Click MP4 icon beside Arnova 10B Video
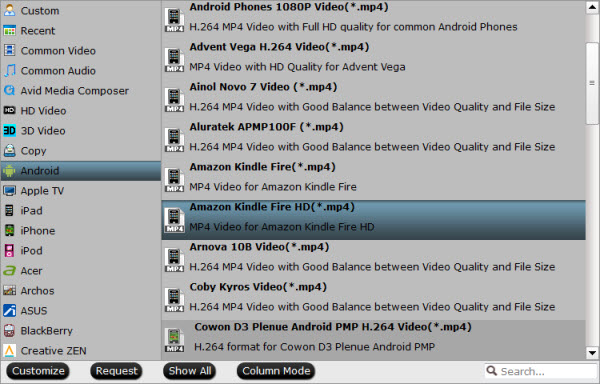 (174, 260)
